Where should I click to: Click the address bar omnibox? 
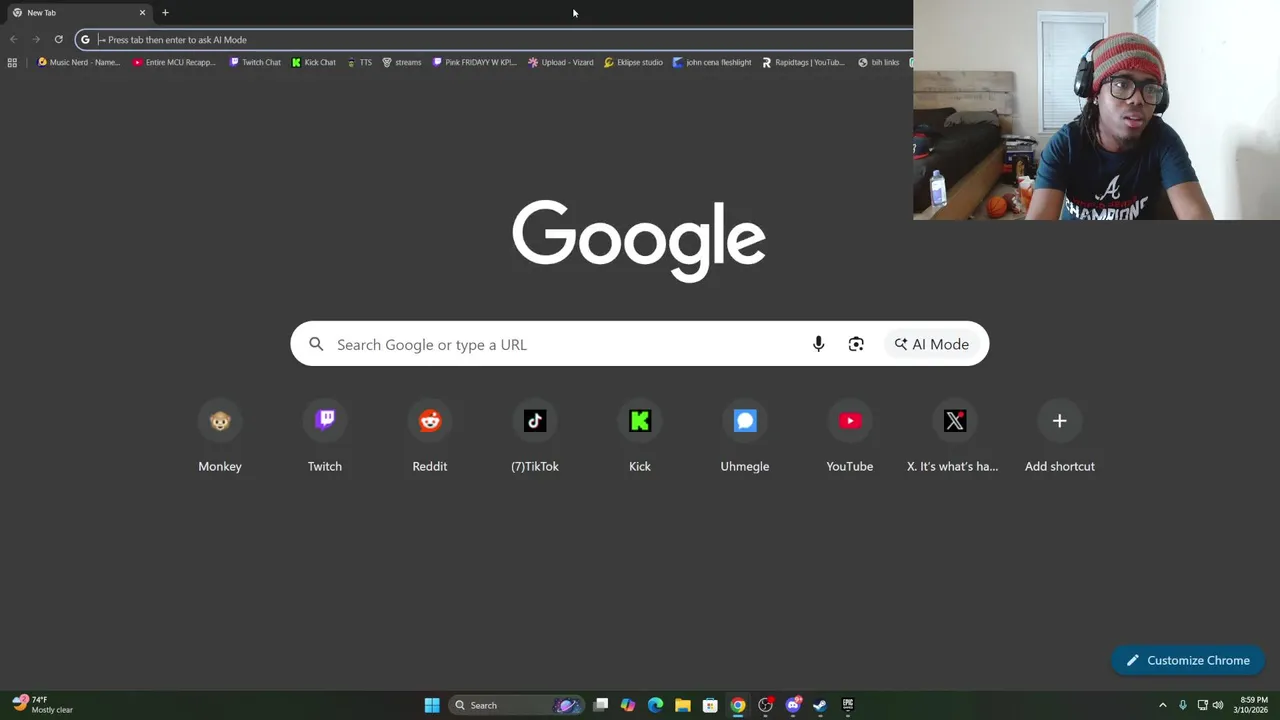[x=495, y=39]
